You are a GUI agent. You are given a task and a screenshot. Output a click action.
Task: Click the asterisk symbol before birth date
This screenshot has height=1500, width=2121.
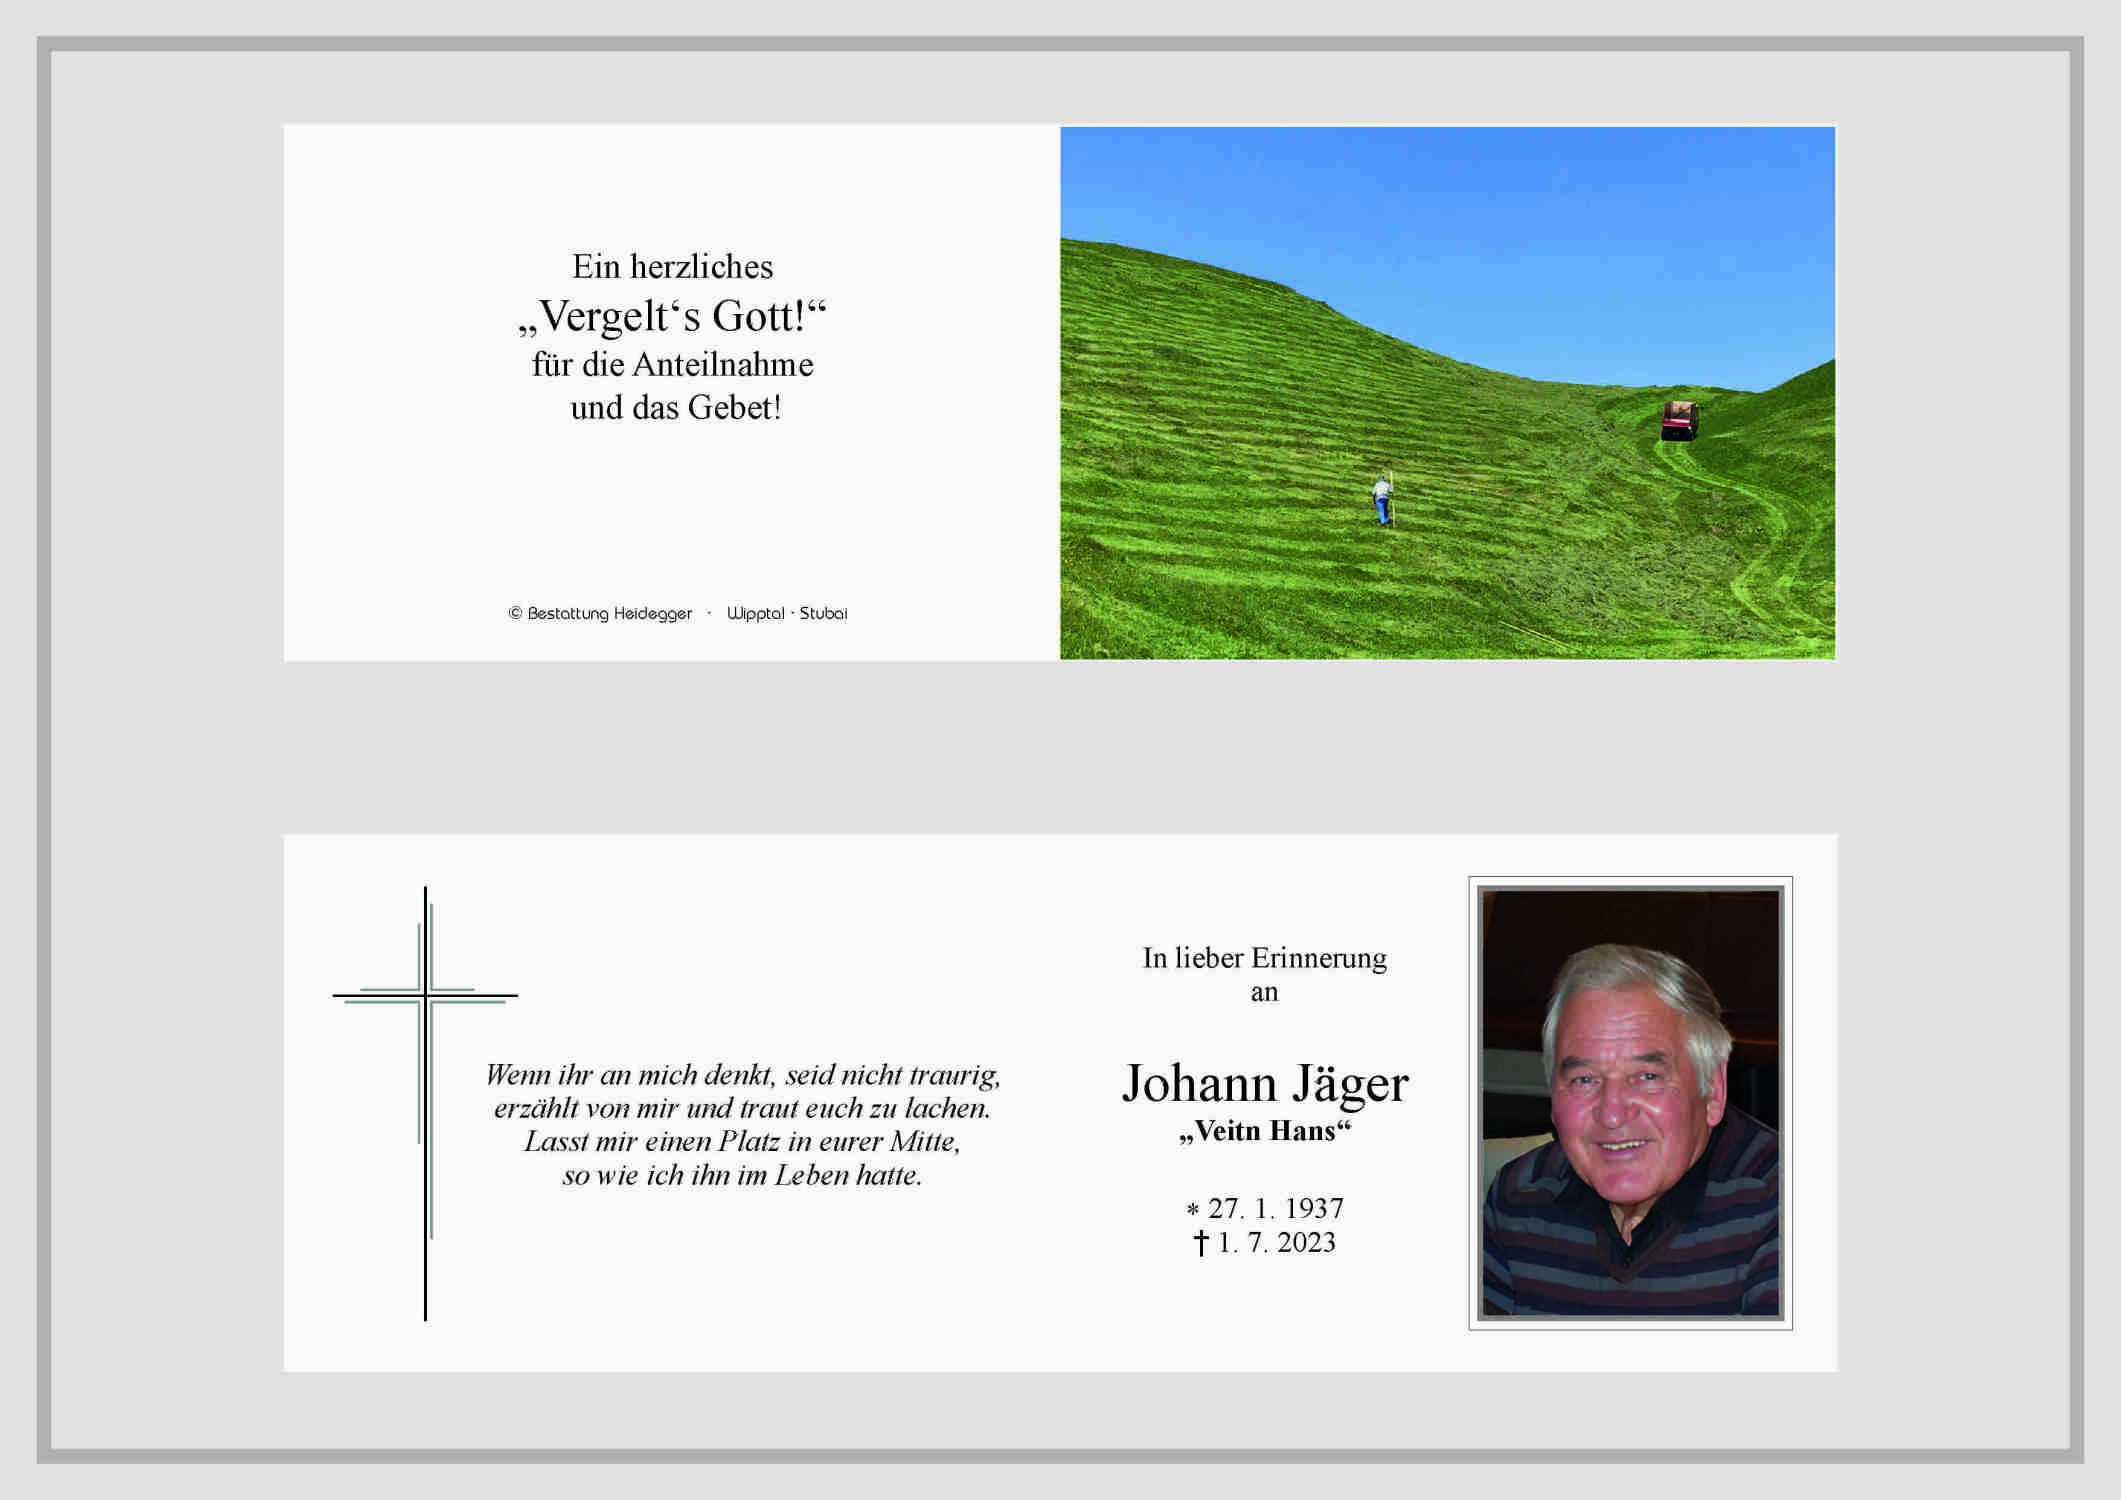(x=1192, y=1209)
